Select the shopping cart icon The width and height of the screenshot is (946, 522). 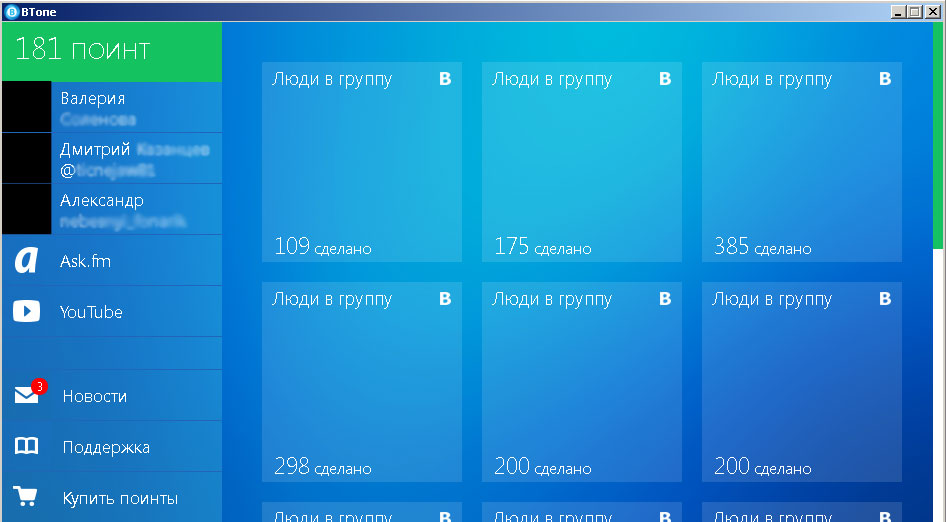coord(26,496)
